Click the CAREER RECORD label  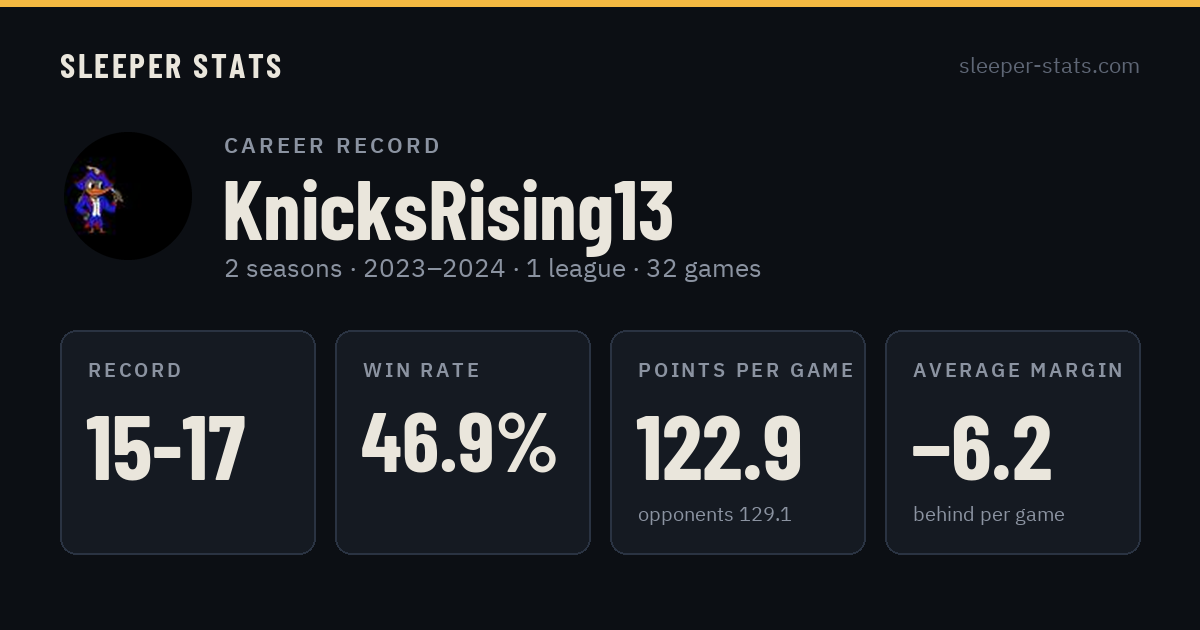(332, 146)
